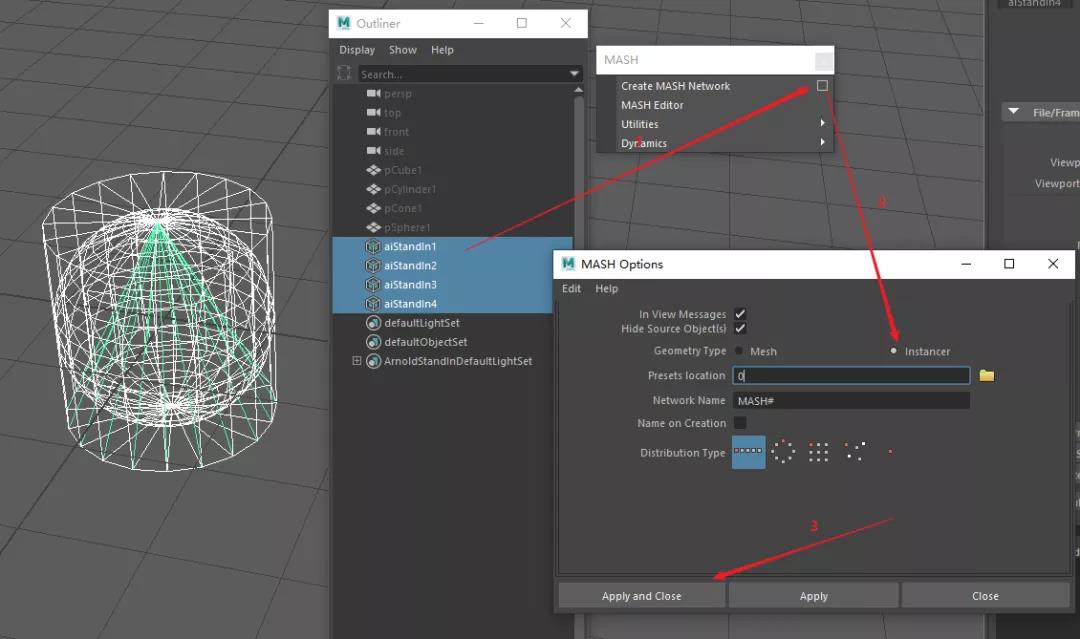The image size is (1080, 639).
Task: Toggle the In View Messages checkbox
Action: tap(740, 314)
